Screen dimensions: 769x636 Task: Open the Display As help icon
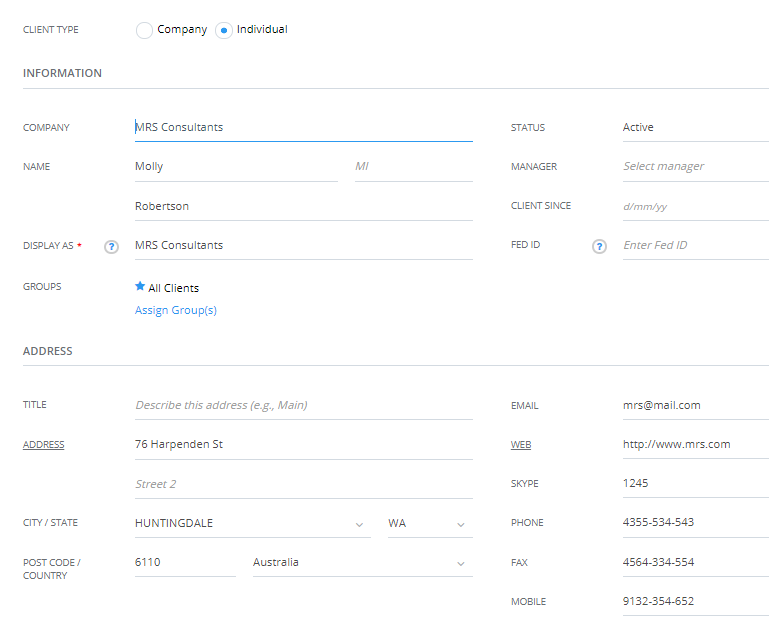click(x=111, y=247)
